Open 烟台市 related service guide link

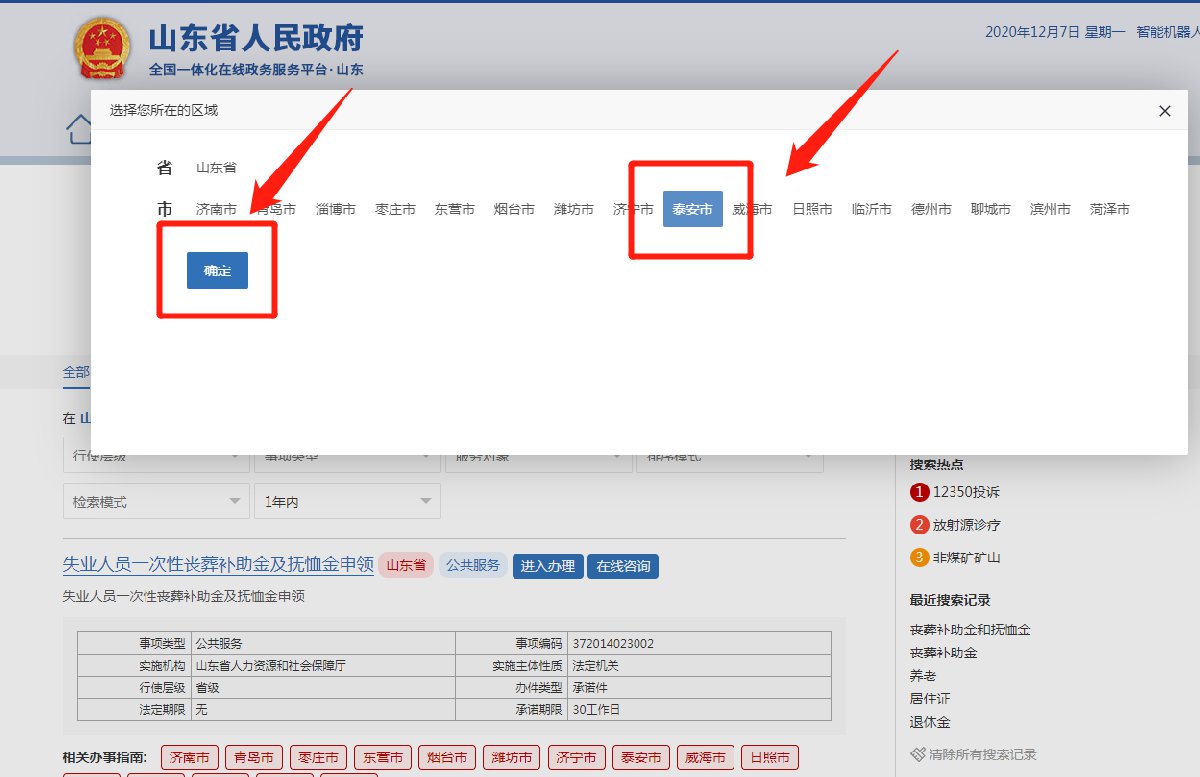click(447, 758)
